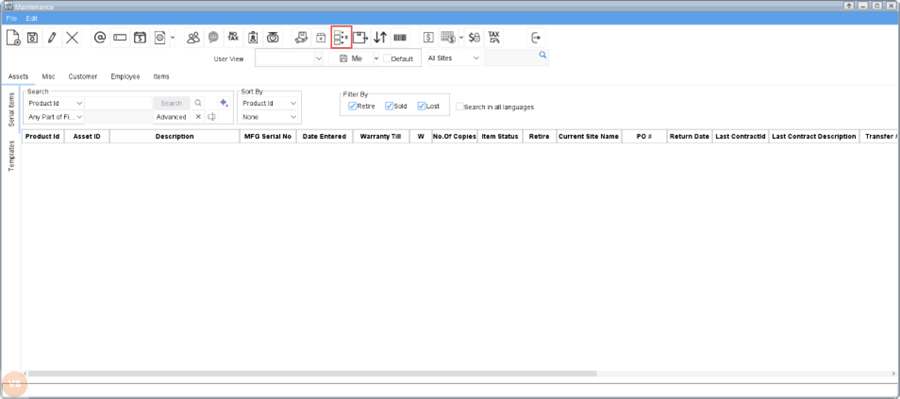This screenshot has height=399, width=900.
Task: Click the horizontal scrollbar under the table
Action: (313, 373)
